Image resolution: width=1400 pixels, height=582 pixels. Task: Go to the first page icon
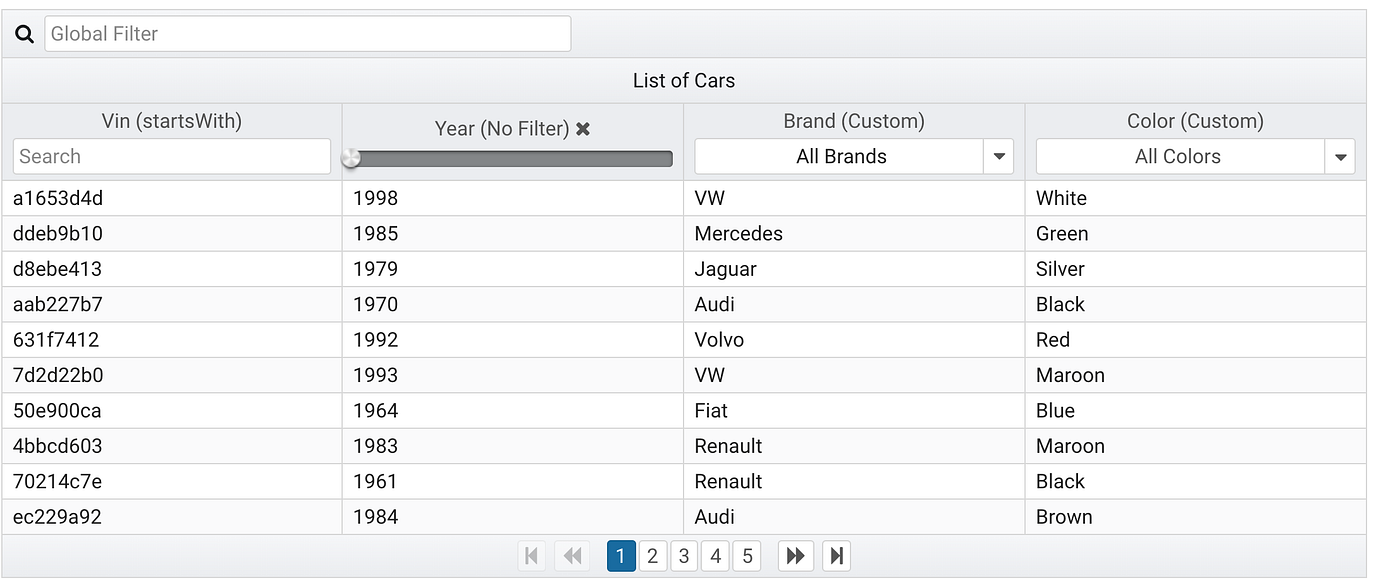pyautogui.click(x=532, y=556)
